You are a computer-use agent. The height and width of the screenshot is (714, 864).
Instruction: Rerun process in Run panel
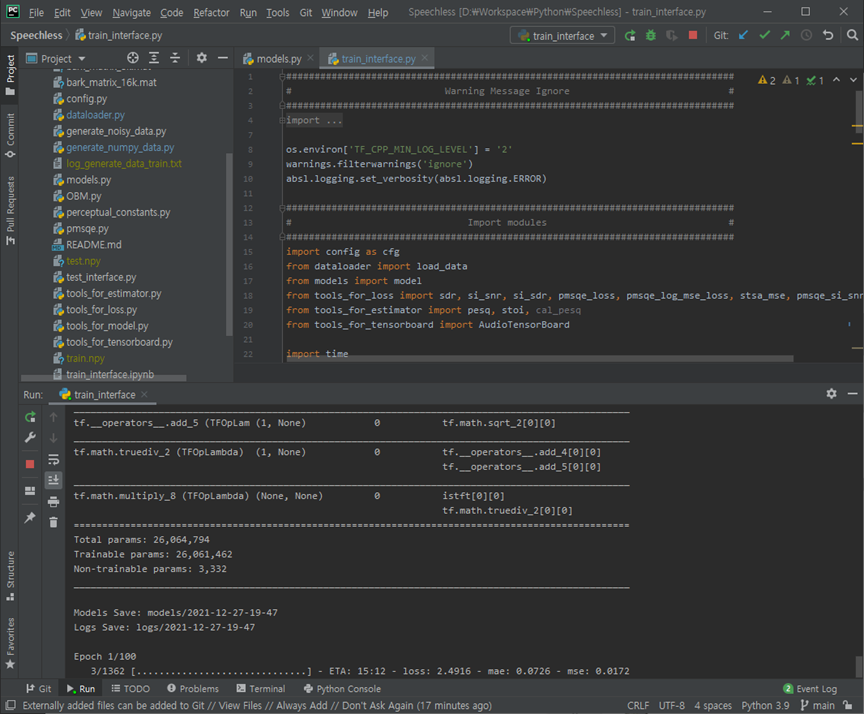(30, 417)
